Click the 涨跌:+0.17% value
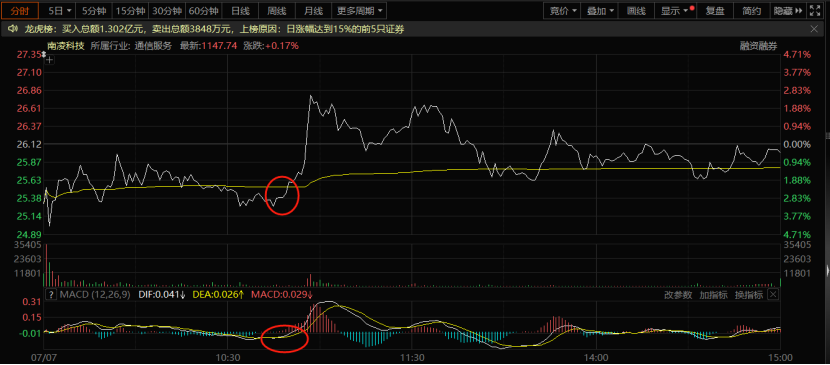Image resolution: width=830 pixels, height=365 pixels. coord(270,46)
